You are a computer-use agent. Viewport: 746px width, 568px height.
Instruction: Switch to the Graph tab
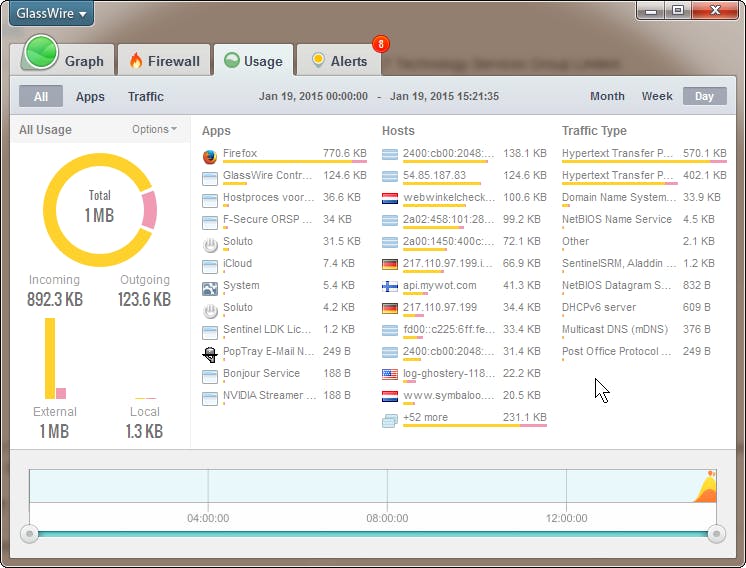click(67, 60)
